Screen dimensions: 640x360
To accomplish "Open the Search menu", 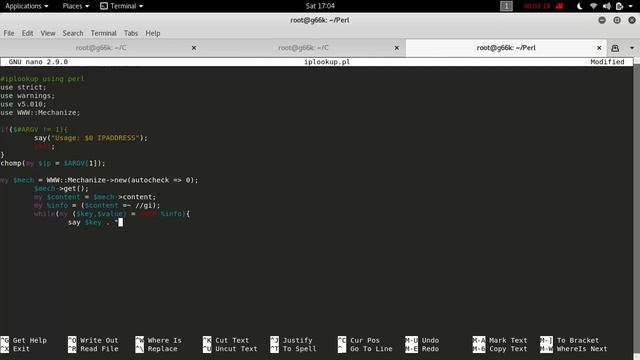I will pos(73,33).
